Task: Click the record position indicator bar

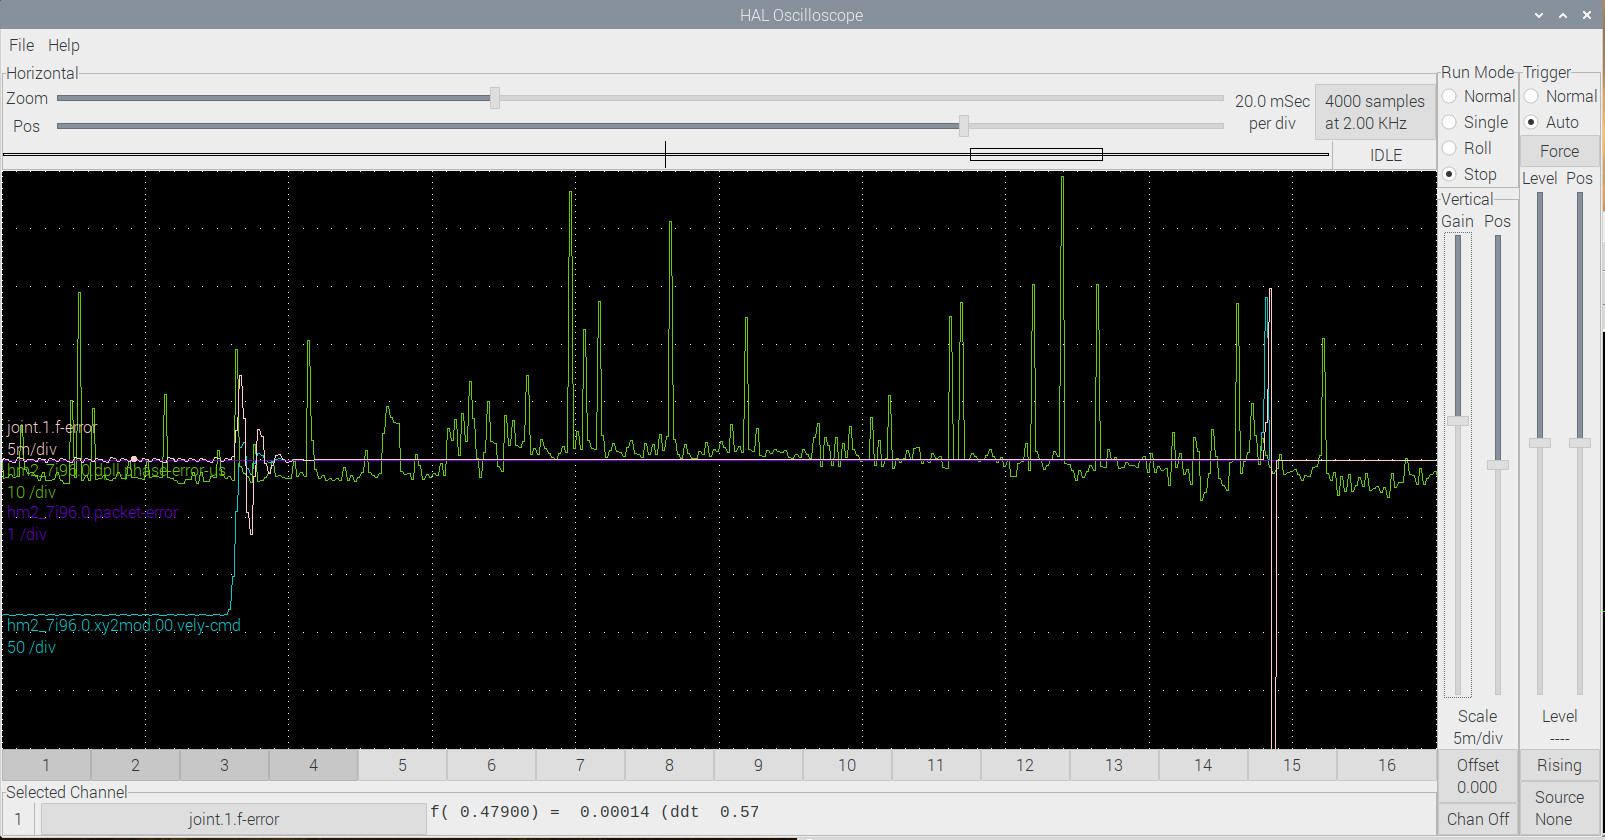Action: 666,155
